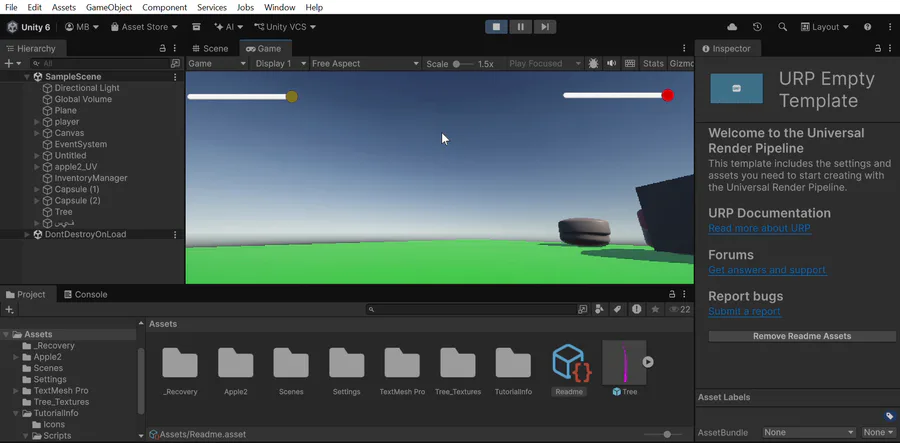Open Inspector panel kebab options menu

click(890, 49)
